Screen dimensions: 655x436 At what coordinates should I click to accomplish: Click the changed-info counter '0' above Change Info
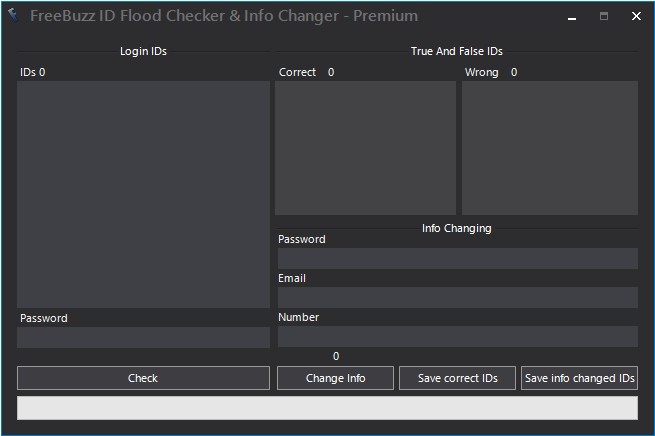(x=336, y=356)
